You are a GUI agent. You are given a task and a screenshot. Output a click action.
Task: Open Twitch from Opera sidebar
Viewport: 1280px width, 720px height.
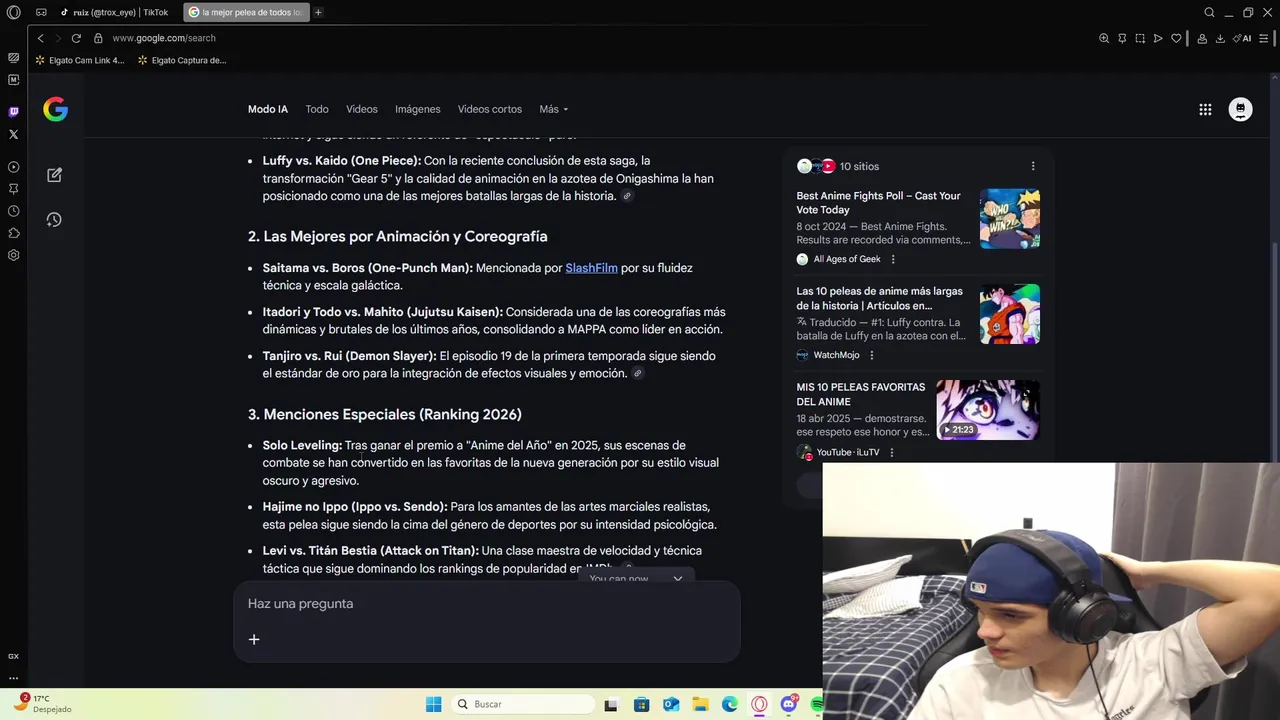(13, 112)
